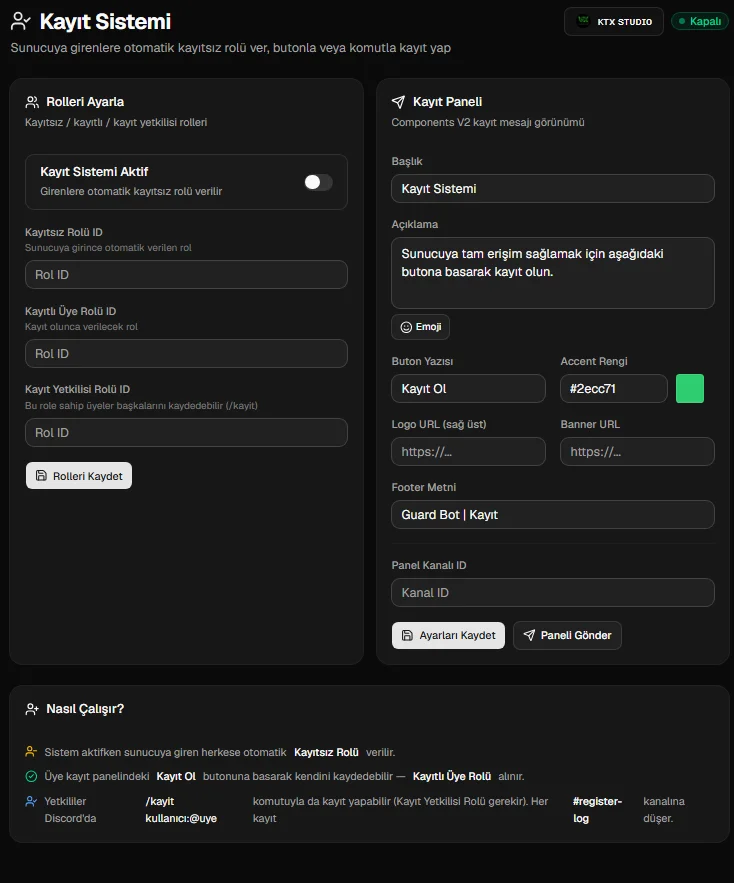This screenshot has height=883, width=734.
Task: Focus the Panel Kanalı ID field
Action: pyautogui.click(x=553, y=592)
